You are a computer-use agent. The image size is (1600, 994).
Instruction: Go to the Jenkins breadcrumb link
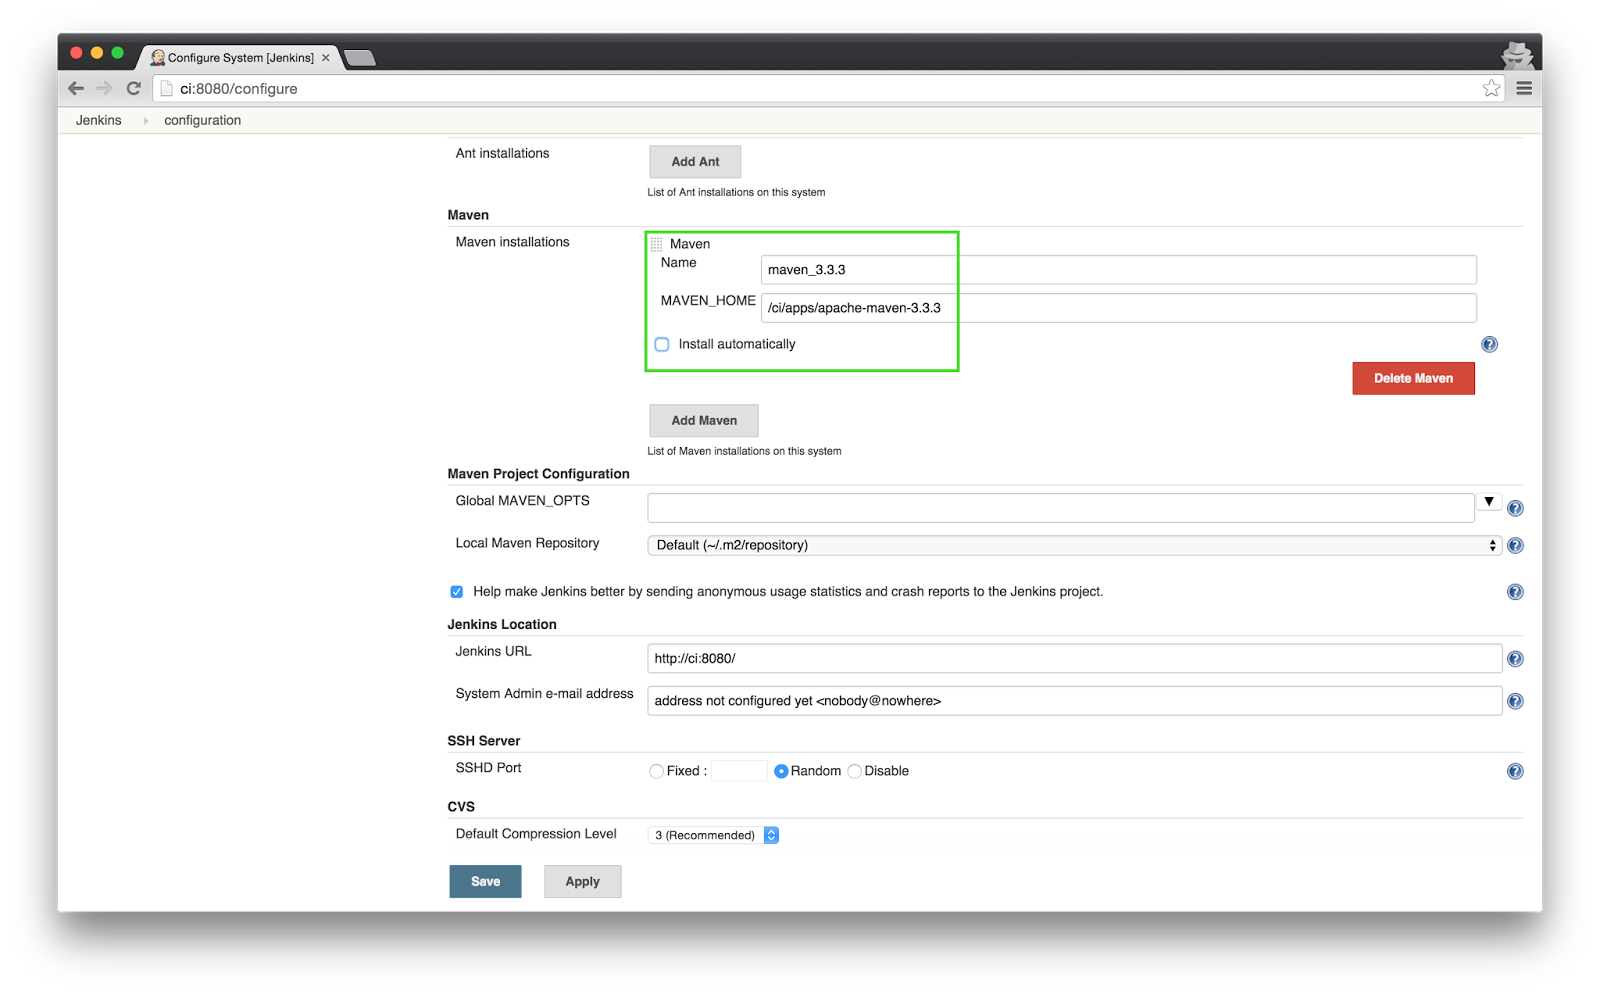[98, 120]
